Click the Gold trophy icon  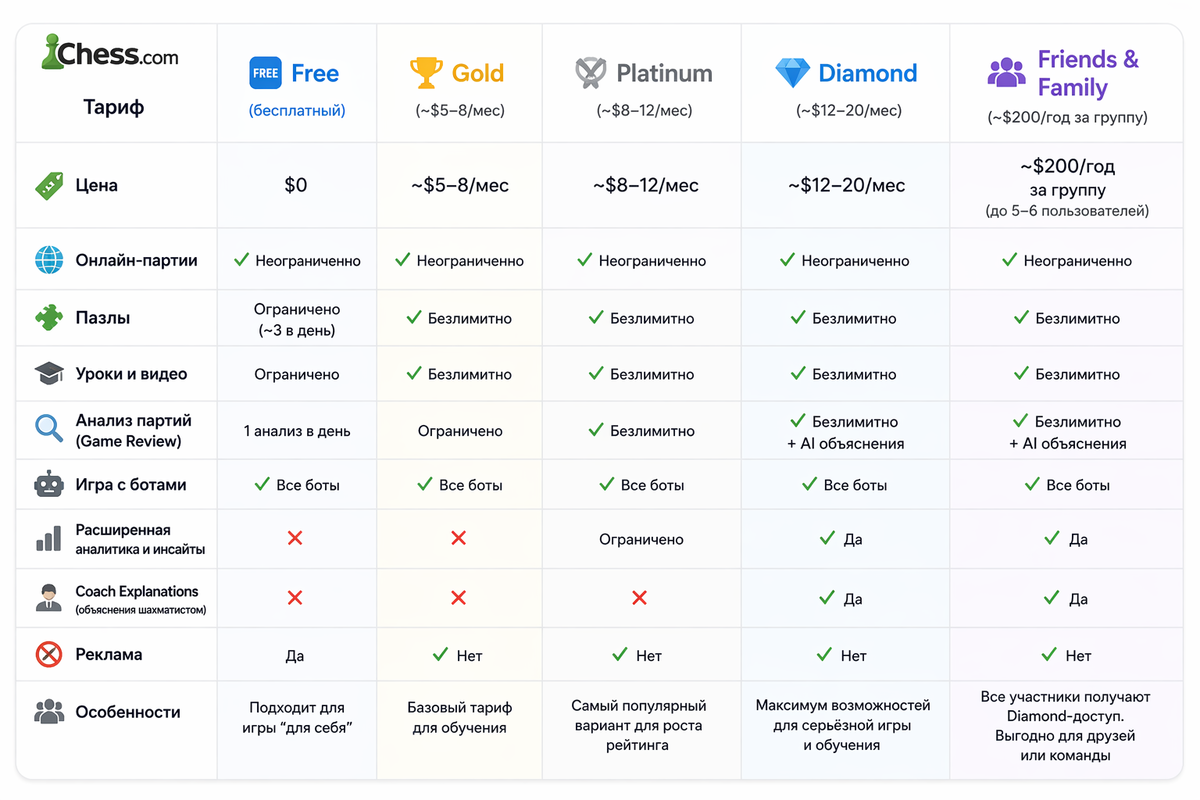426,73
